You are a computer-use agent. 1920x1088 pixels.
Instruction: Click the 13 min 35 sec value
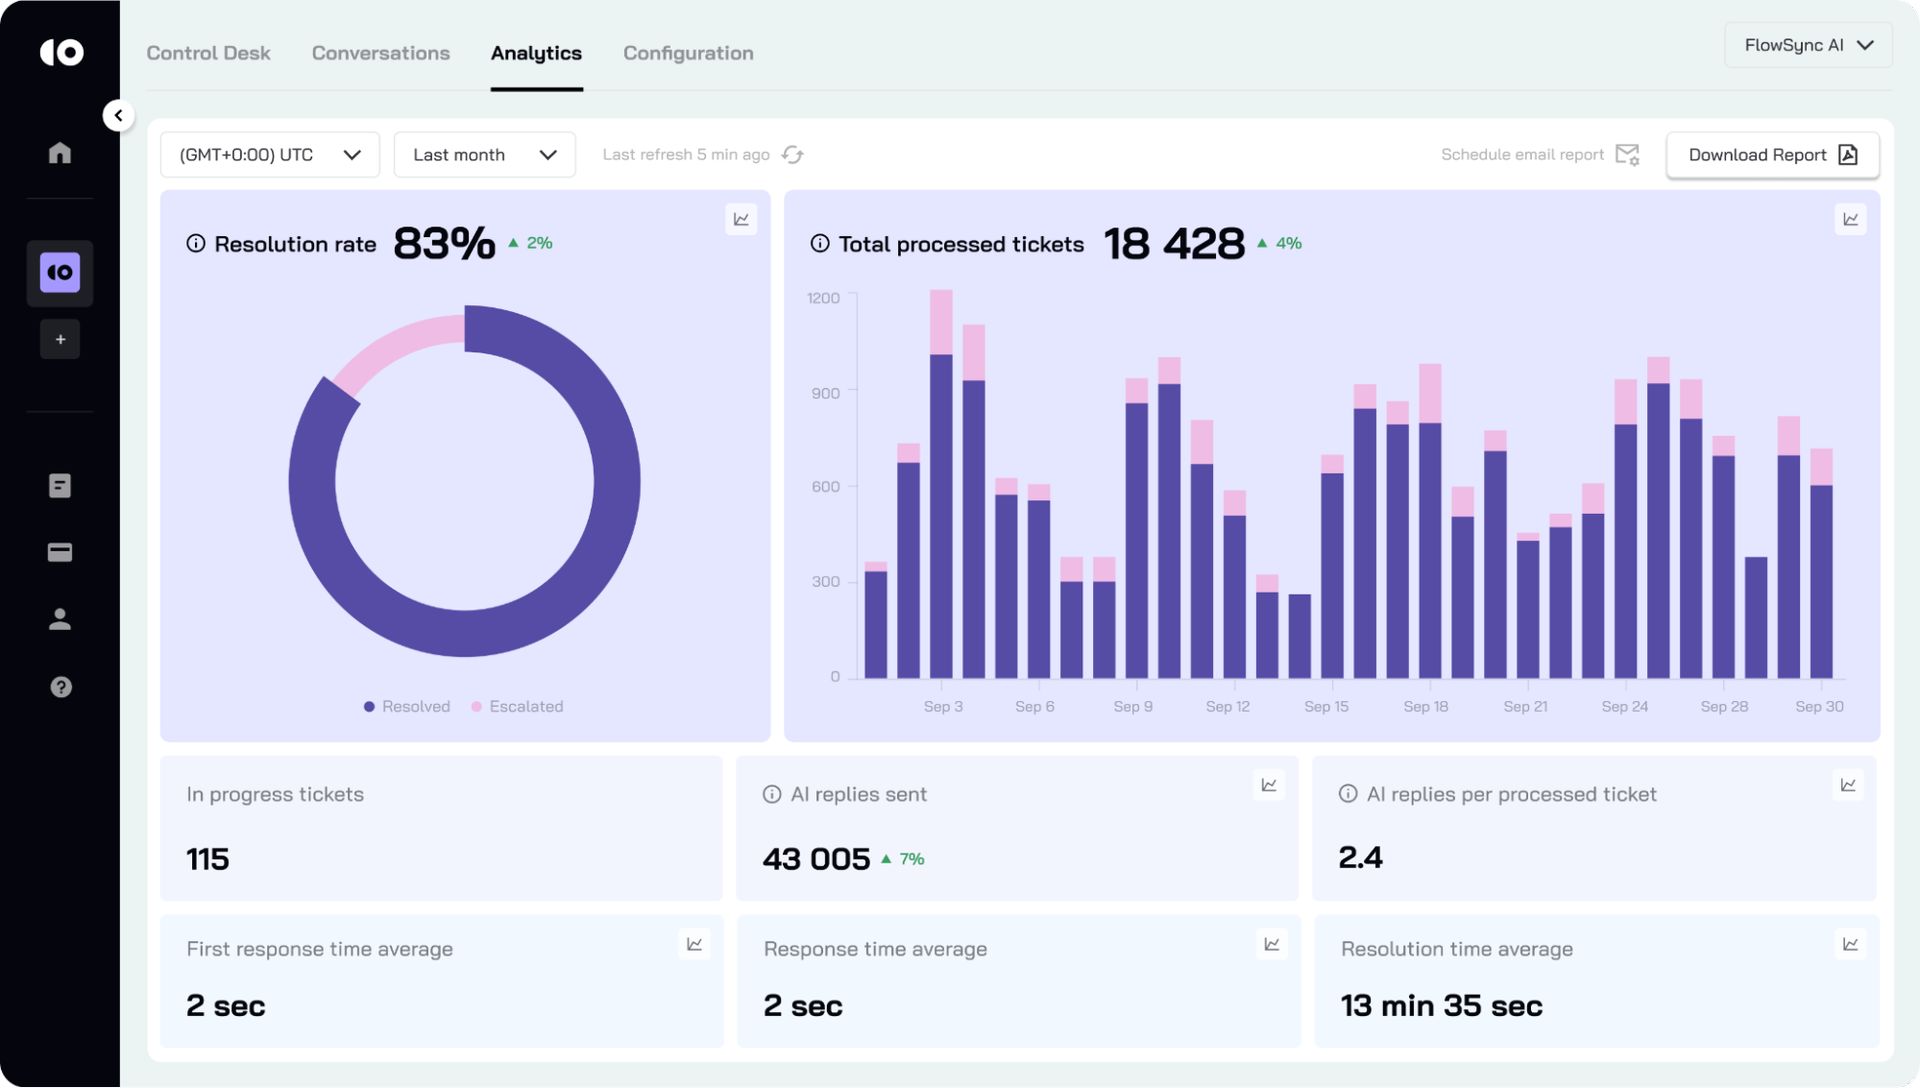[x=1441, y=1006]
